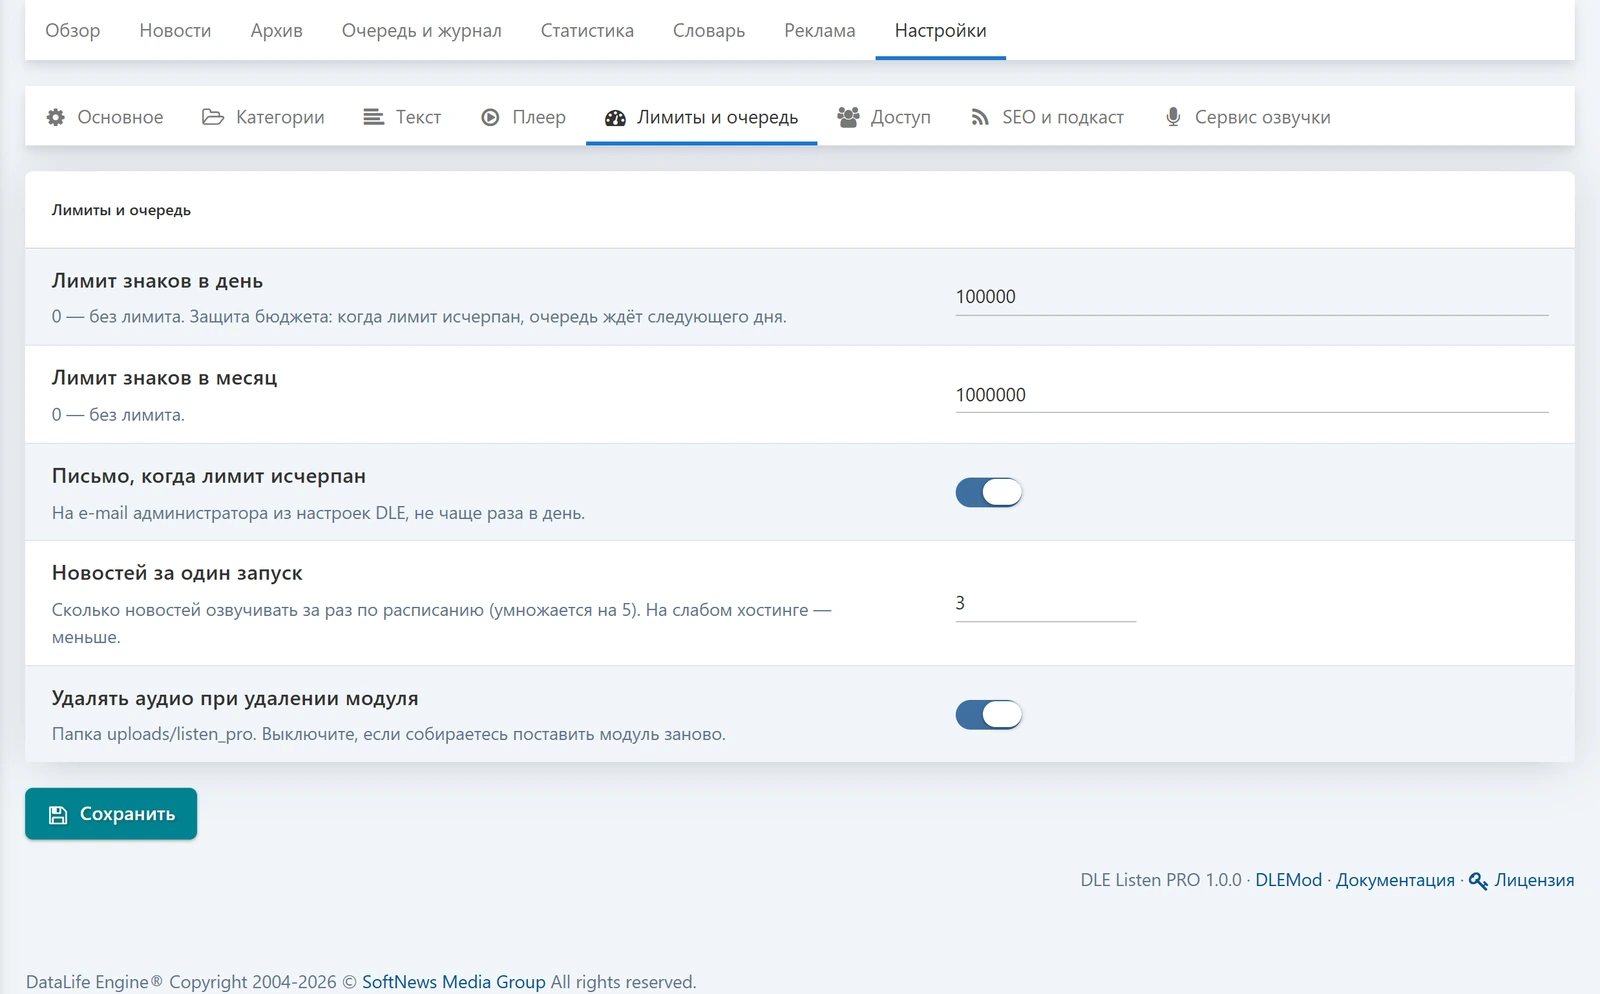
Task: Open the SEO и подкаст sub-tab
Action: click(x=1047, y=117)
